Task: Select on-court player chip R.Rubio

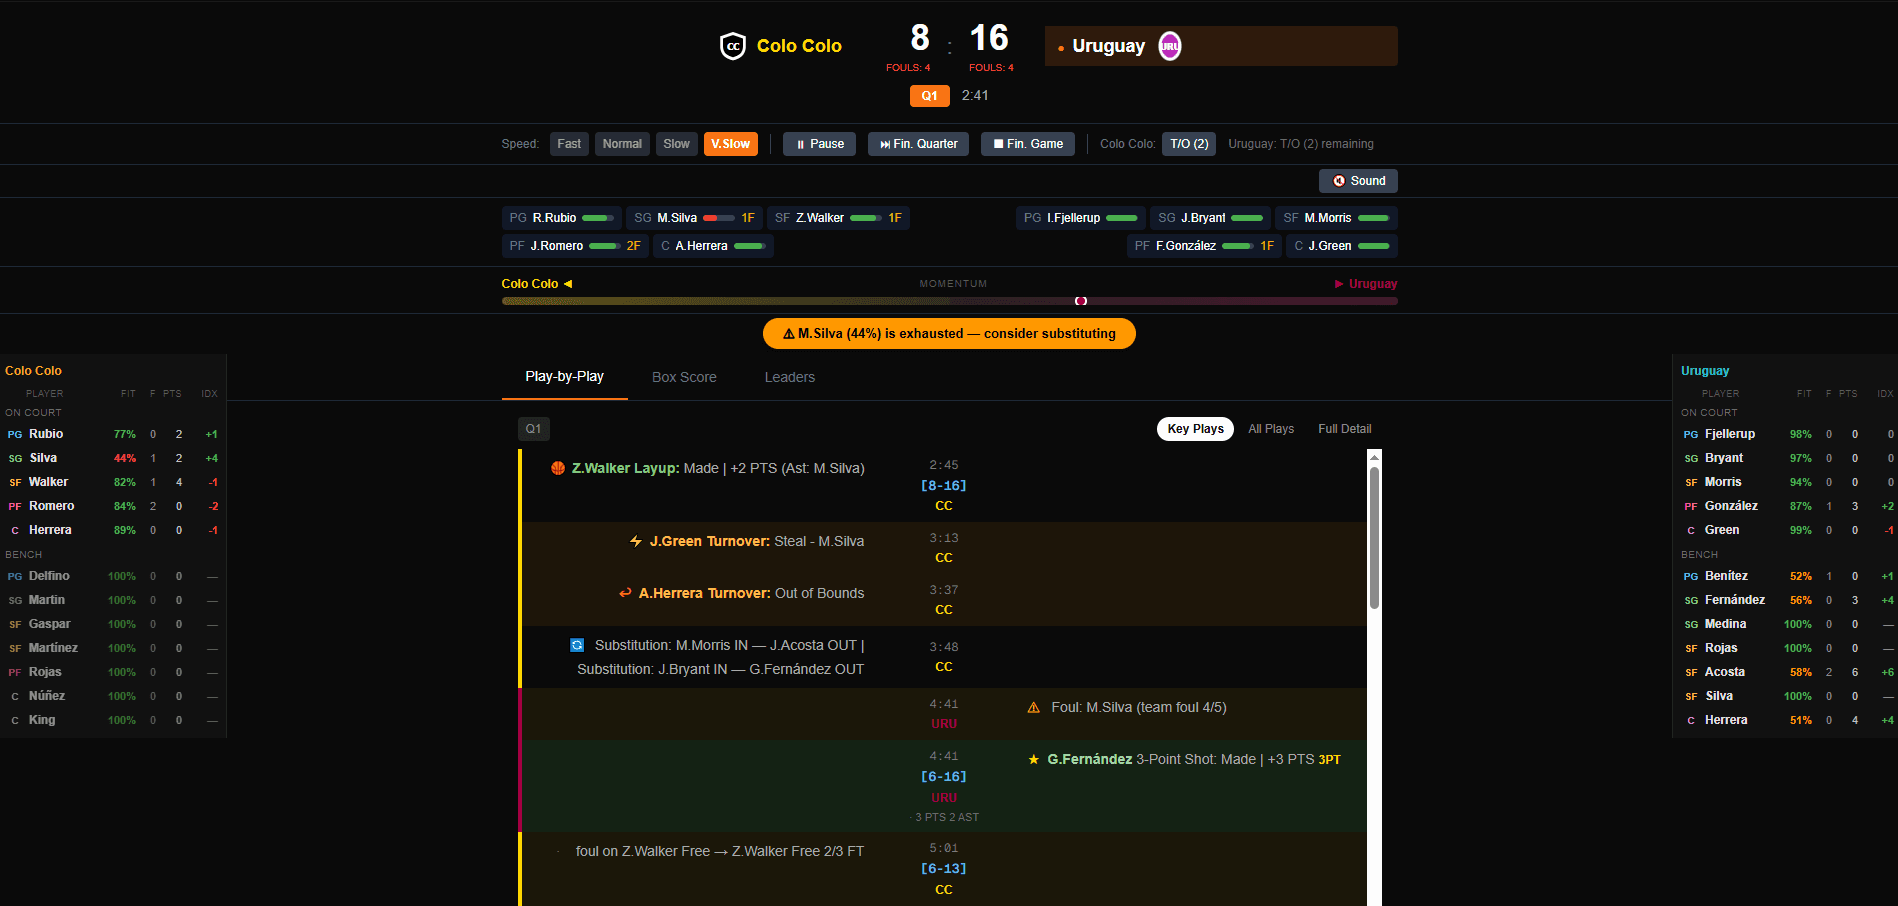Action: [x=561, y=218]
